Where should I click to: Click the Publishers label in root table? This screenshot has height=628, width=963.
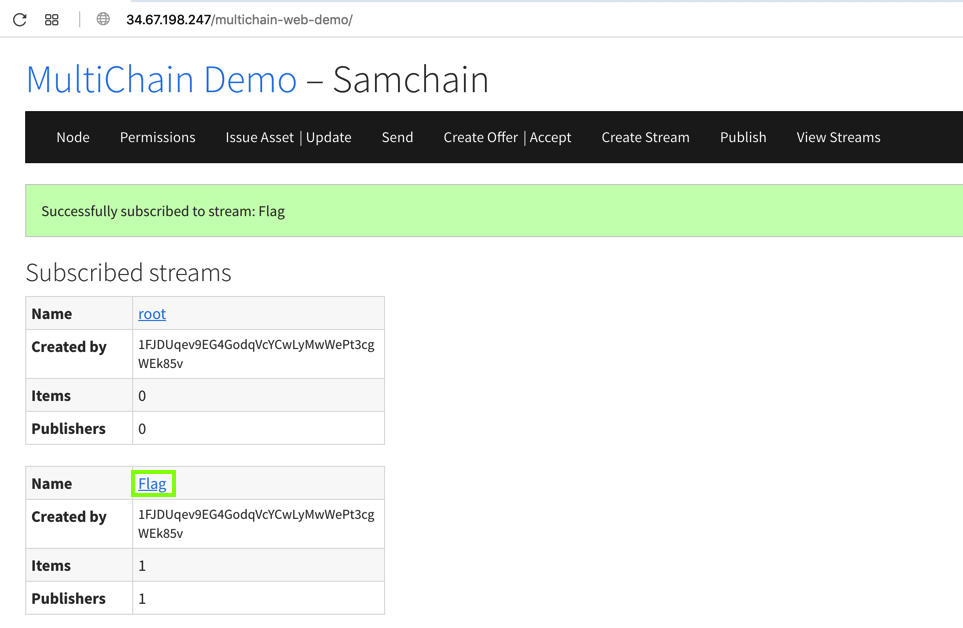(68, 428)
